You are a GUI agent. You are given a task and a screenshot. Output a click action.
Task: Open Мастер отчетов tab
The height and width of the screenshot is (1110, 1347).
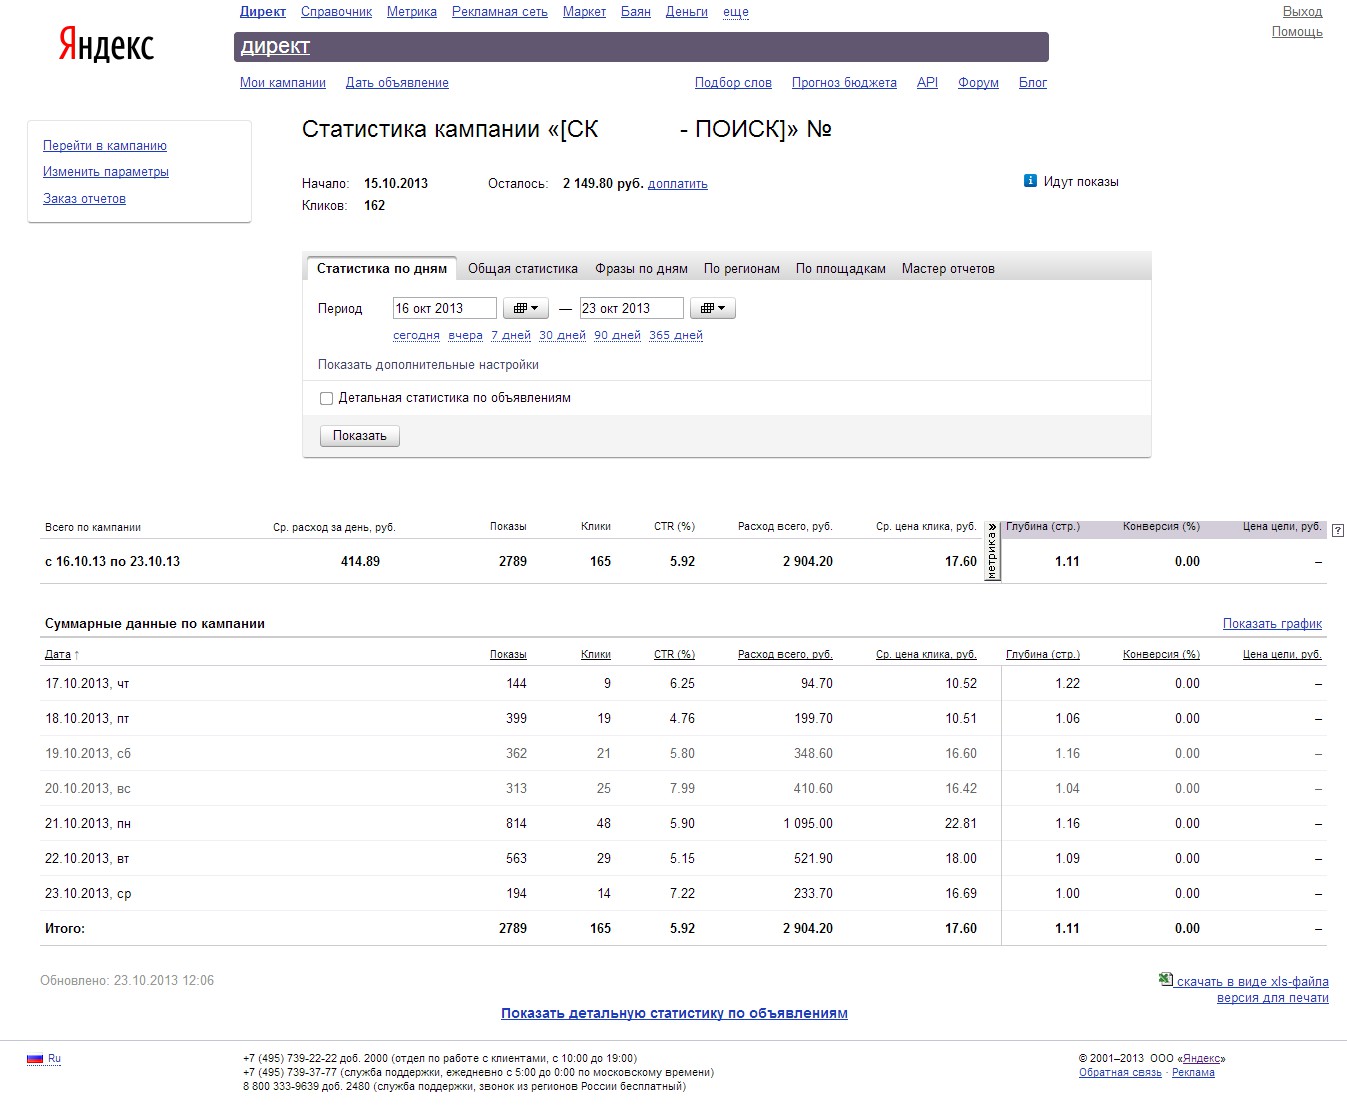pyautogui.click(x=948, y=268)
